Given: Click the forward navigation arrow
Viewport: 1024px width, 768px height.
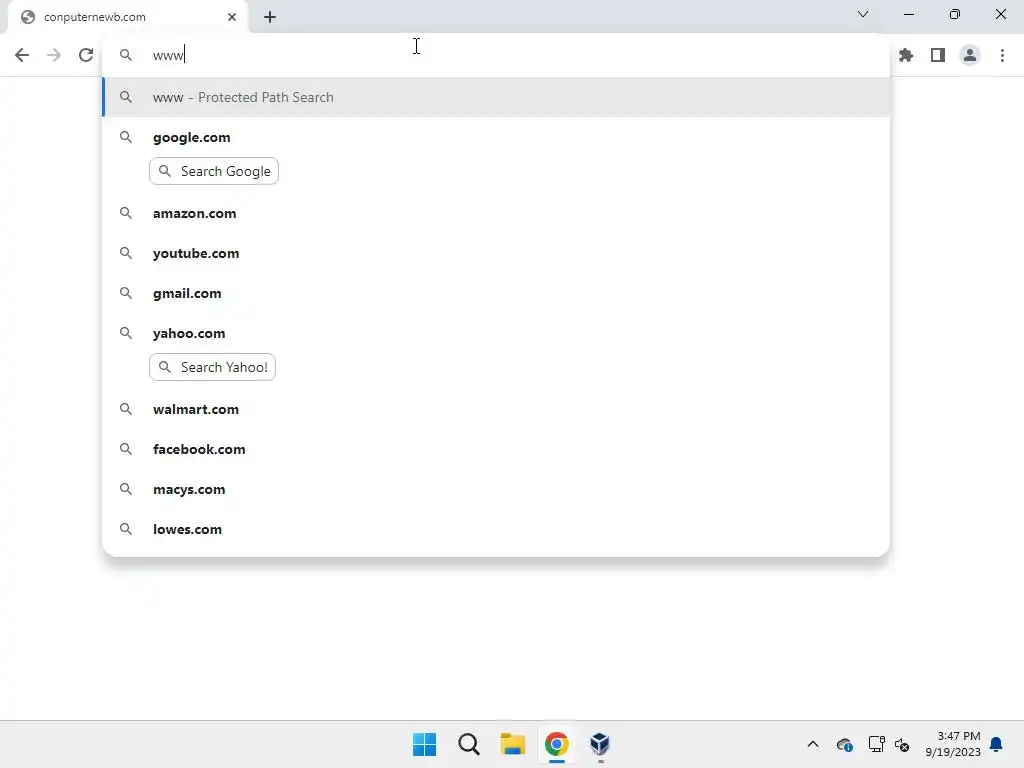Looking at the screenshot, I should pos(54,55).
